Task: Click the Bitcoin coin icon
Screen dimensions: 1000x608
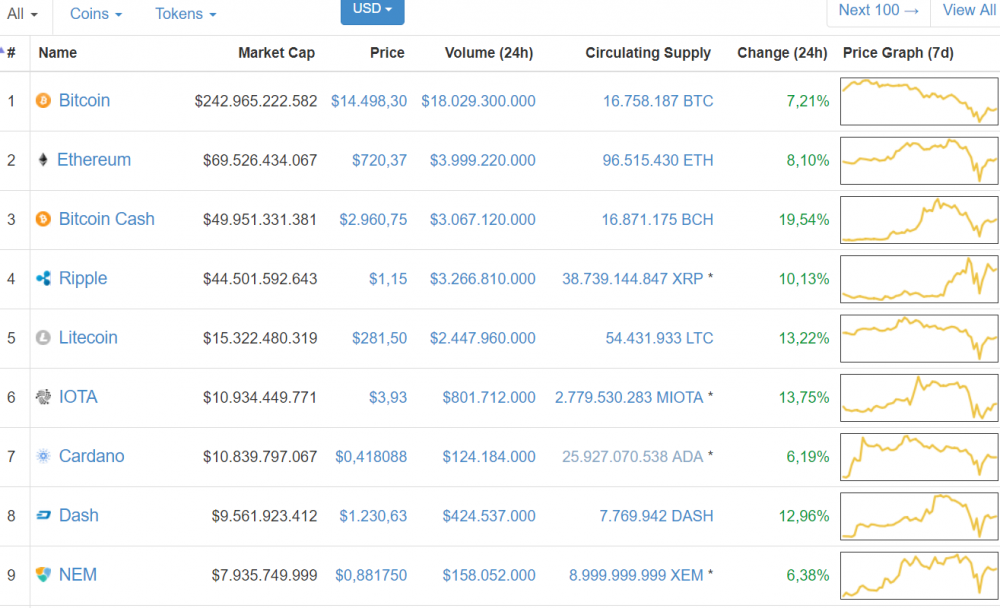Action: pos(43,101)
